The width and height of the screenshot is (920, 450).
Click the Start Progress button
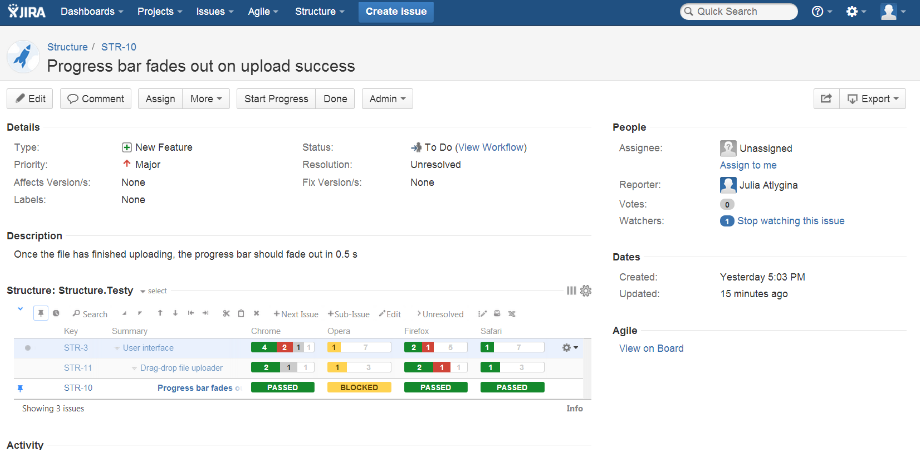coord(276,99)
